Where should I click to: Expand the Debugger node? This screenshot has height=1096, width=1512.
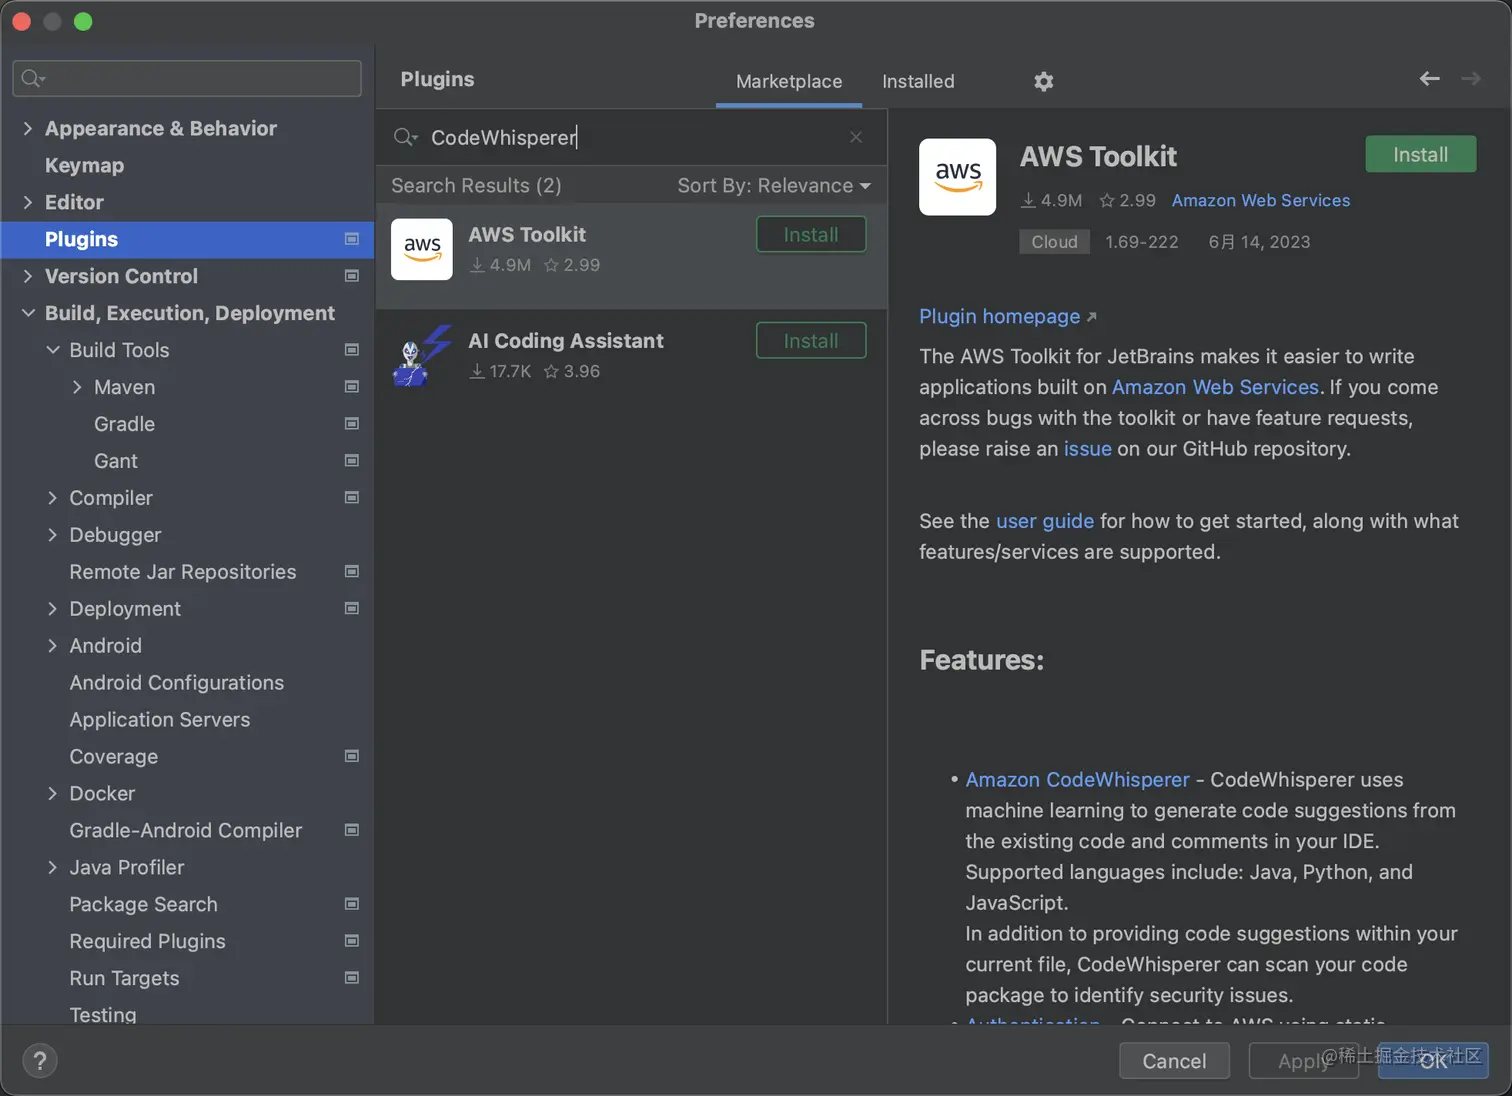tap(53, 536)
